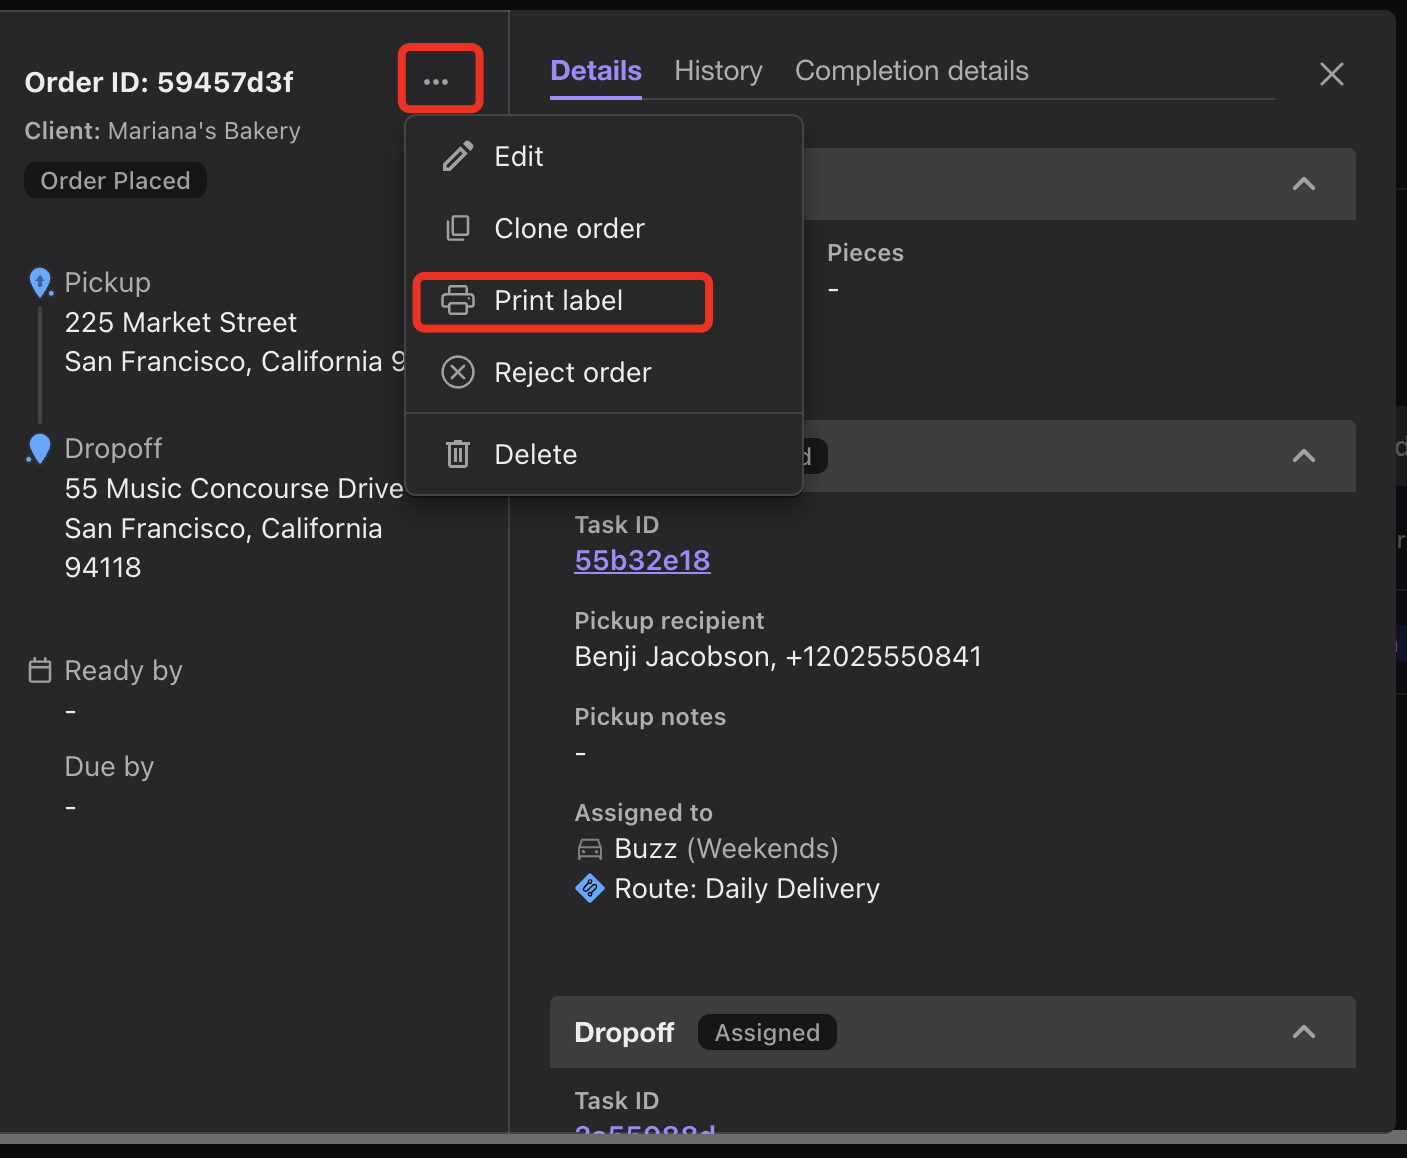Image resolution: width=1407 pixels, height=1158 pixels.
Task: Collapse the Dropoff task section
Action: [1303, 1032]
